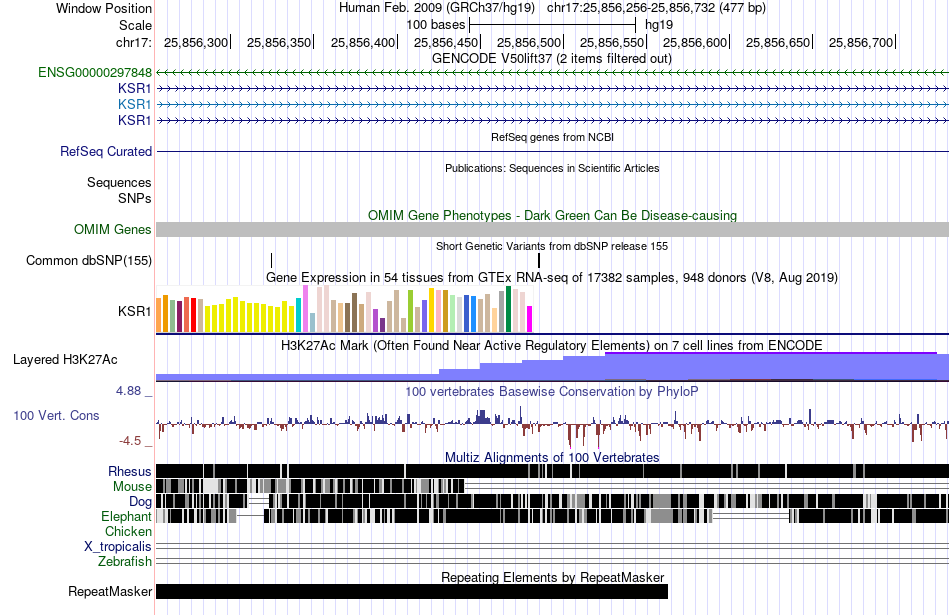
Task: Click the Mouse alignment label
Action: pos(132,487)
